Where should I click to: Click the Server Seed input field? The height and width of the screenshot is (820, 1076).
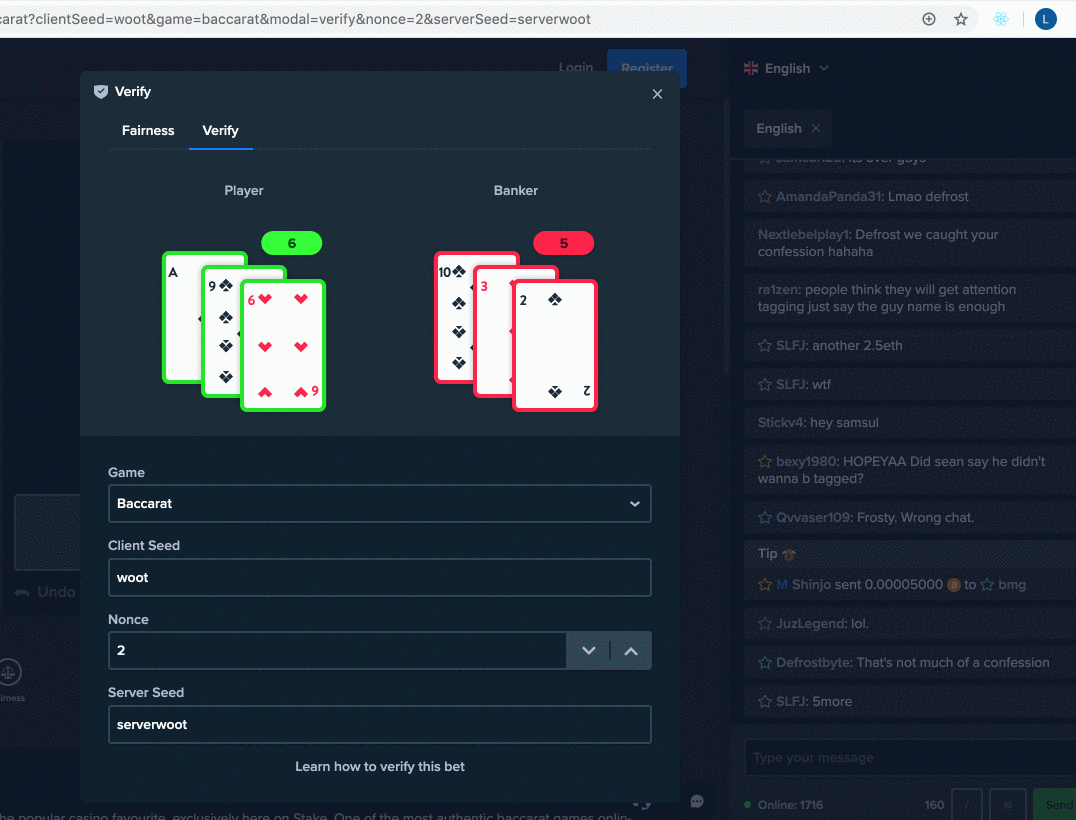click(379, 725)
